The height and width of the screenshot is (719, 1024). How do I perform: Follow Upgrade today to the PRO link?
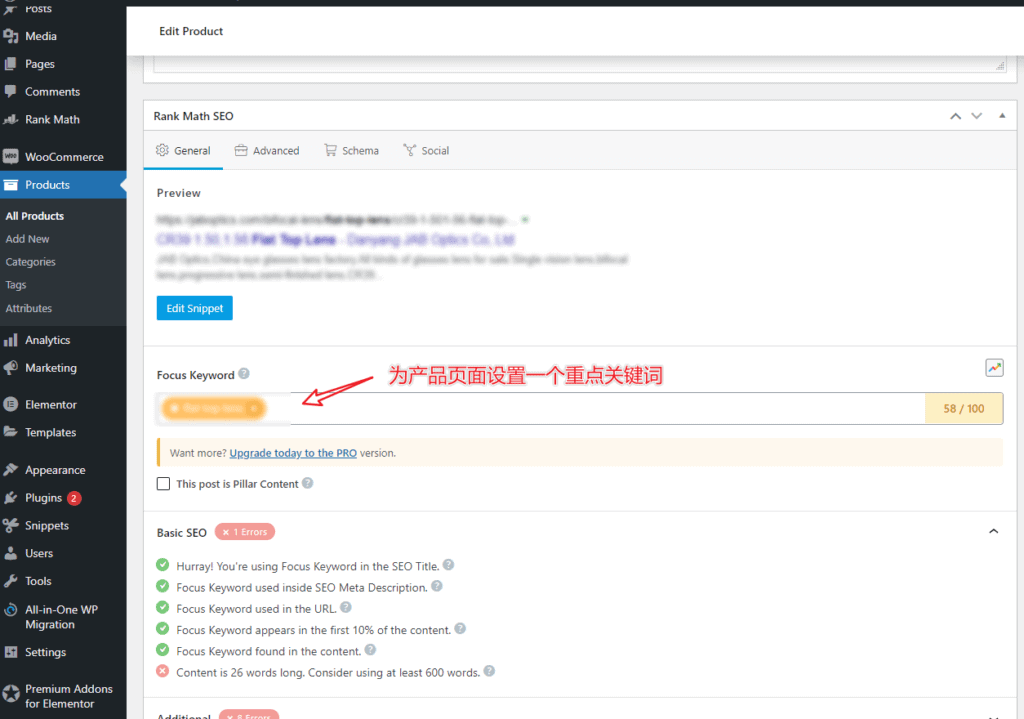coord(293,453)
